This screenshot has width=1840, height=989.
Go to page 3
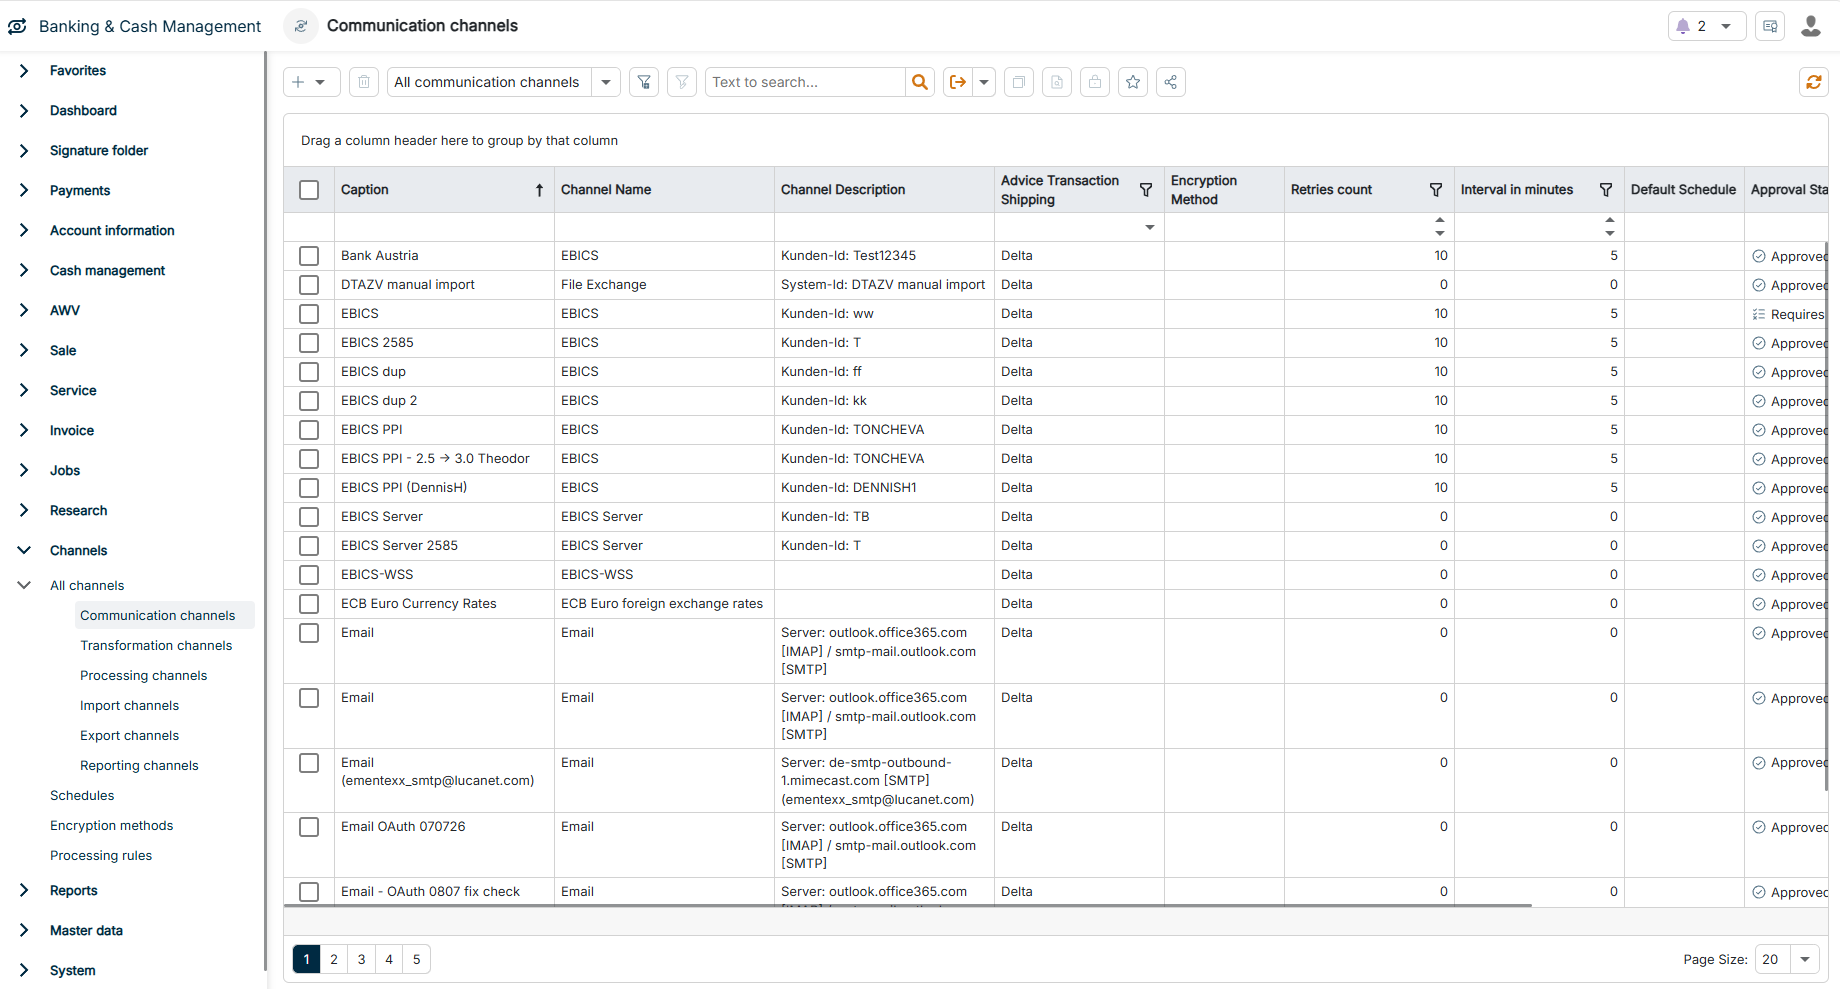pos(362,959)
